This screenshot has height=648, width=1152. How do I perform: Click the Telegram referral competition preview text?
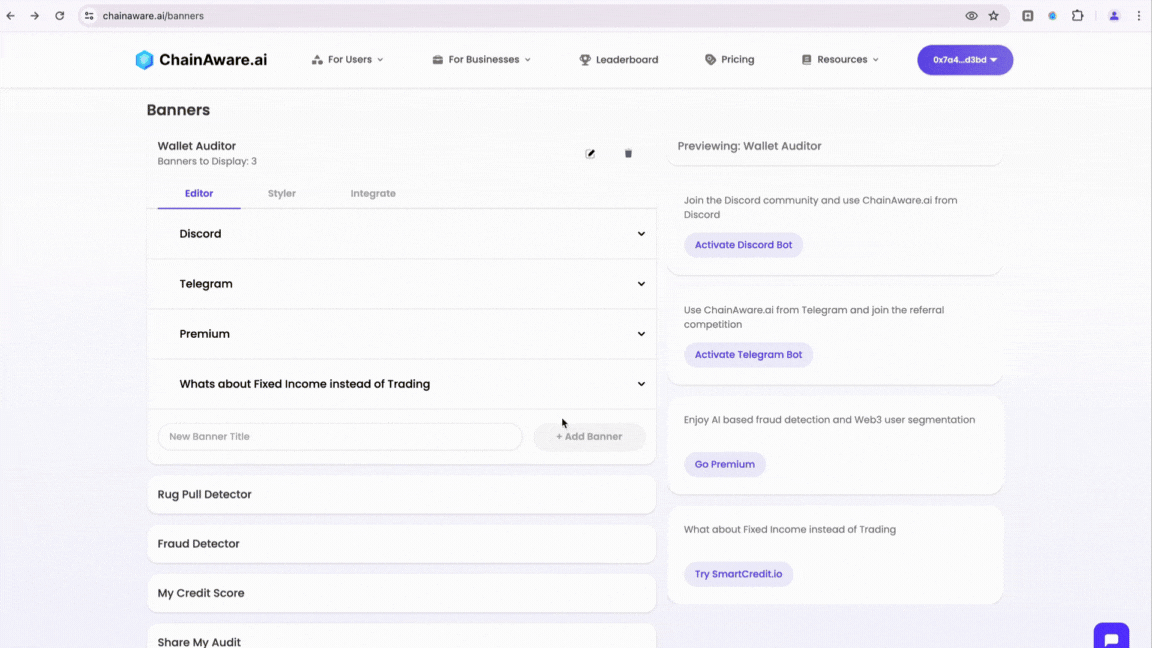[814, 317]
